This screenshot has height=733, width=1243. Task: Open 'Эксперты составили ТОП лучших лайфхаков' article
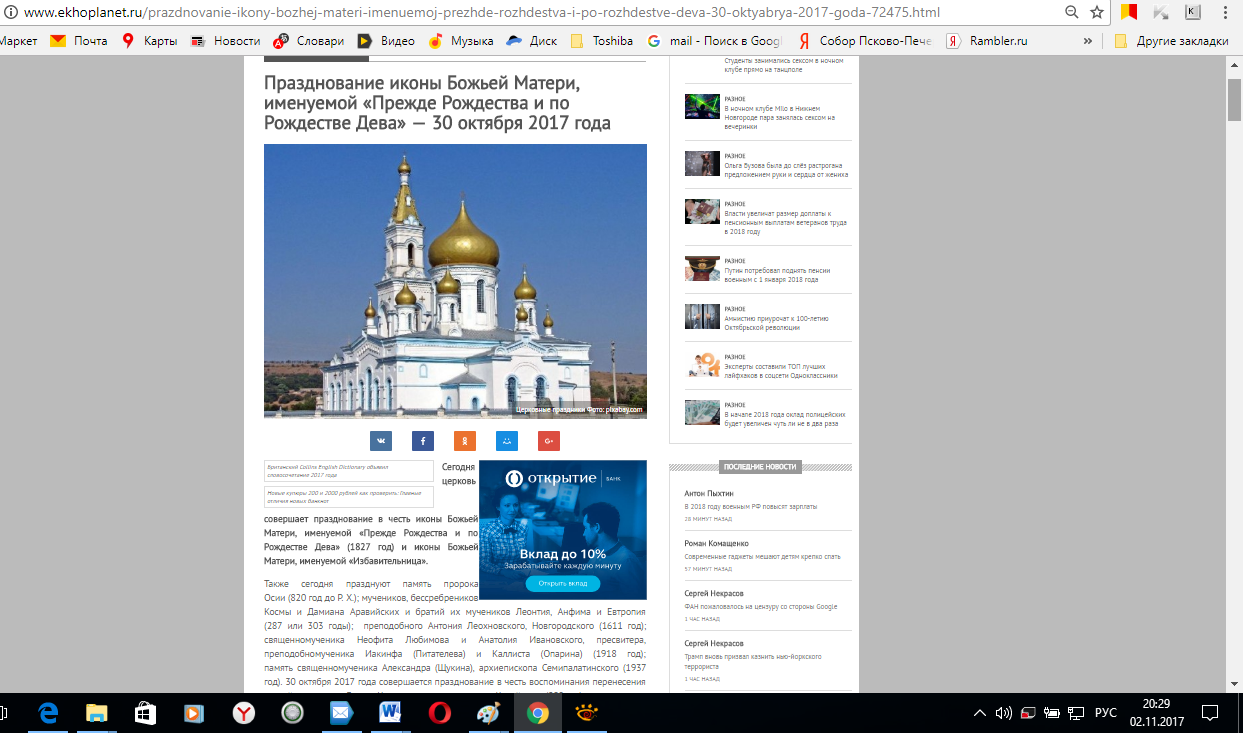pyautogui.click(x=780, y=371)
